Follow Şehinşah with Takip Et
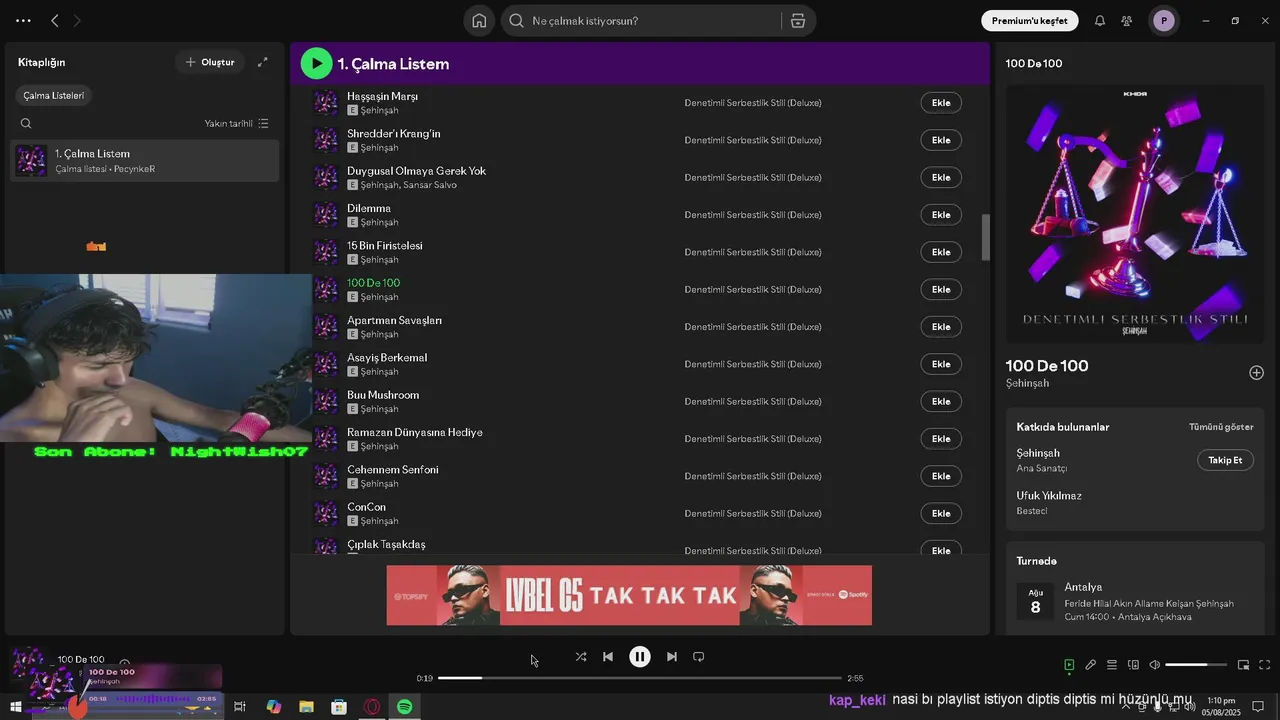Screen dimensions: 1280x720 pos(1225,460)
